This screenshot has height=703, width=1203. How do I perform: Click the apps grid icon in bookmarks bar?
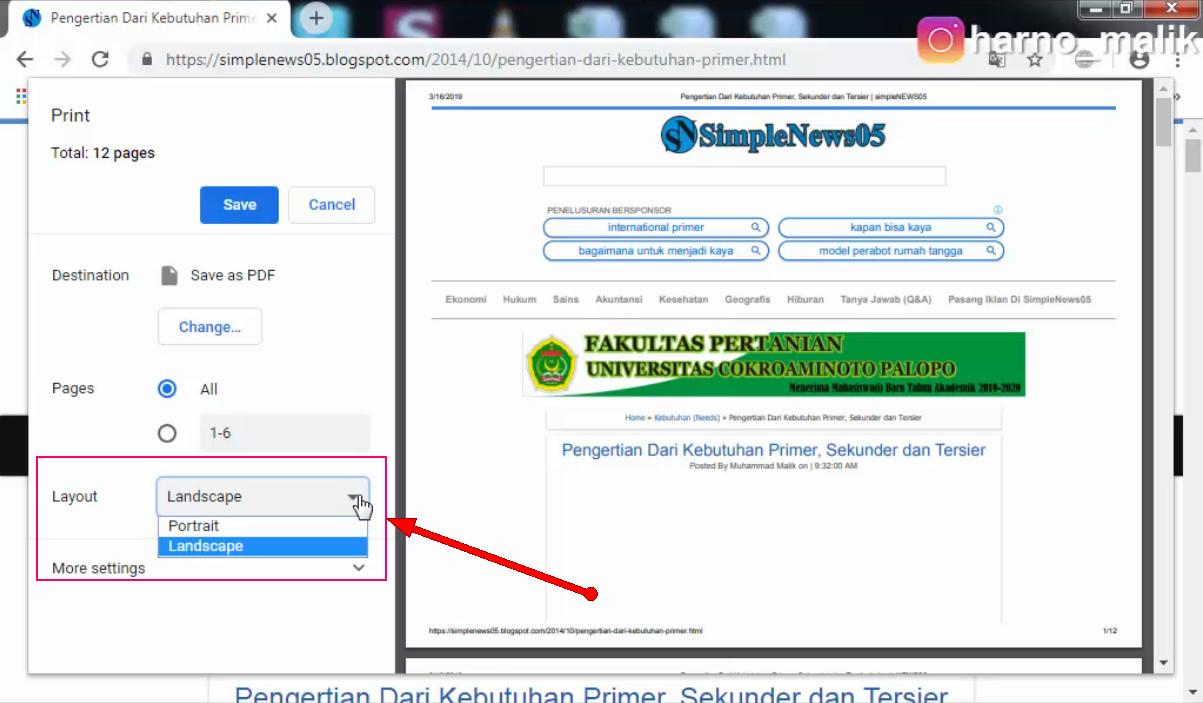(21, 97)
